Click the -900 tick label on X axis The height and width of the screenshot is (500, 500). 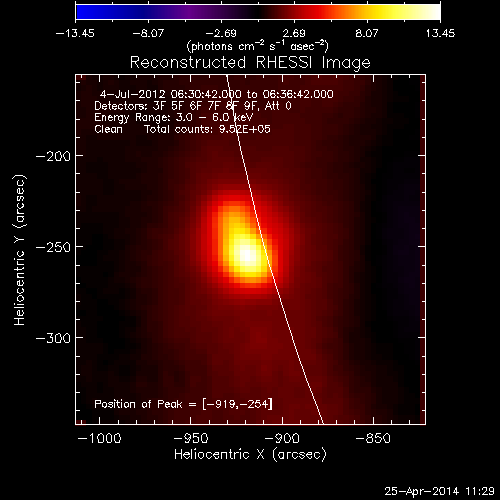tap(282, 438)
